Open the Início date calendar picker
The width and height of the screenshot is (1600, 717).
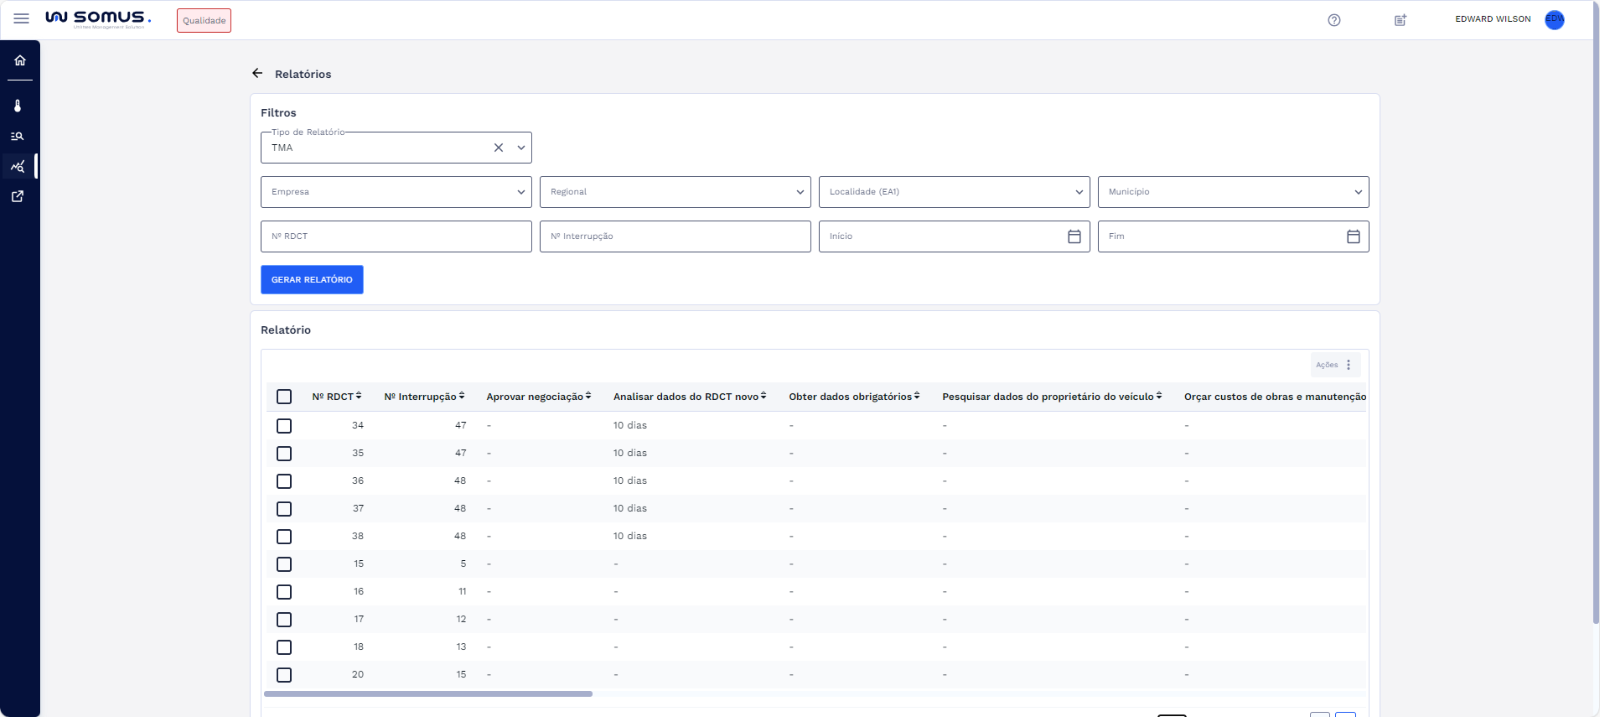(x=1074, y=237)
